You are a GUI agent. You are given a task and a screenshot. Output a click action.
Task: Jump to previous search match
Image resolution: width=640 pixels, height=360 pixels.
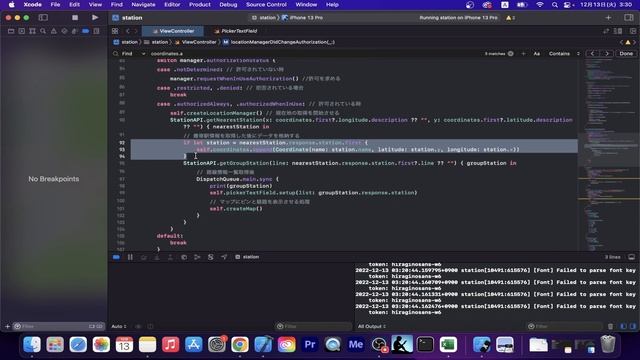(592, 53)
